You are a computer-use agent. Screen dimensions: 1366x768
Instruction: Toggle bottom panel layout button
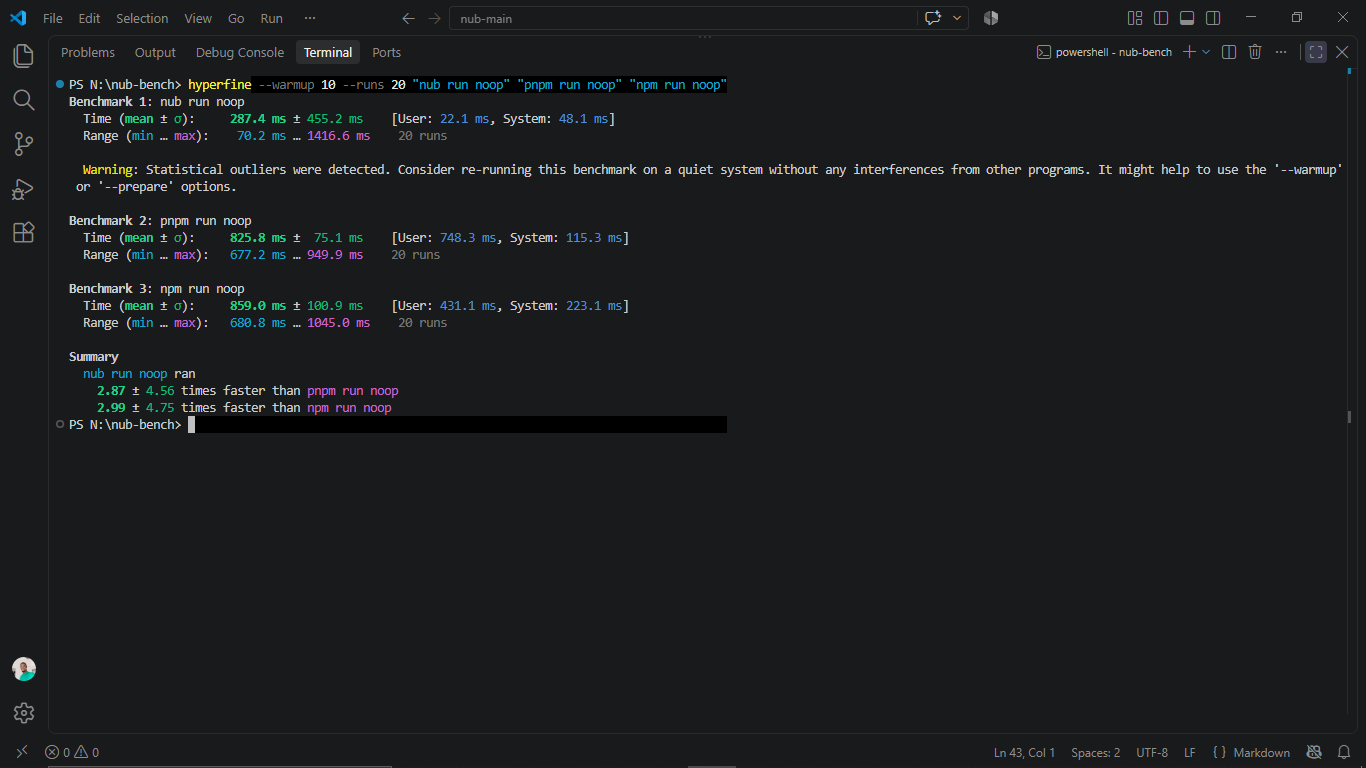pyautogui.click(x=1187, y=18)
